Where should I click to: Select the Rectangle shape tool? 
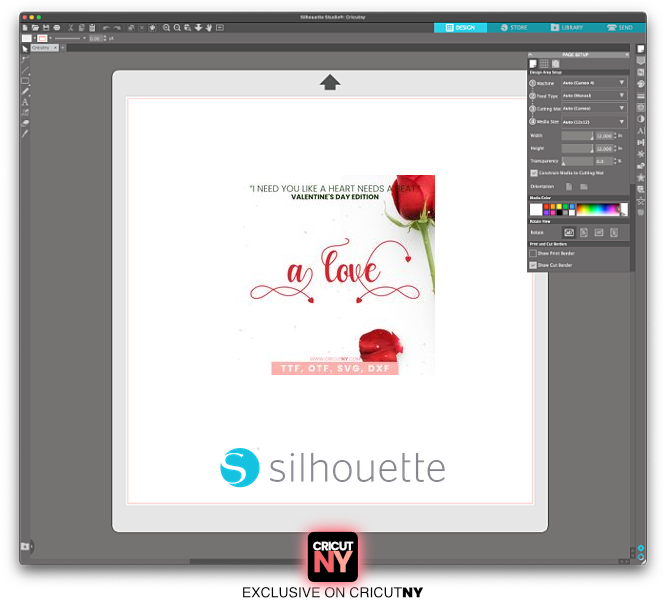pos(25,81)
